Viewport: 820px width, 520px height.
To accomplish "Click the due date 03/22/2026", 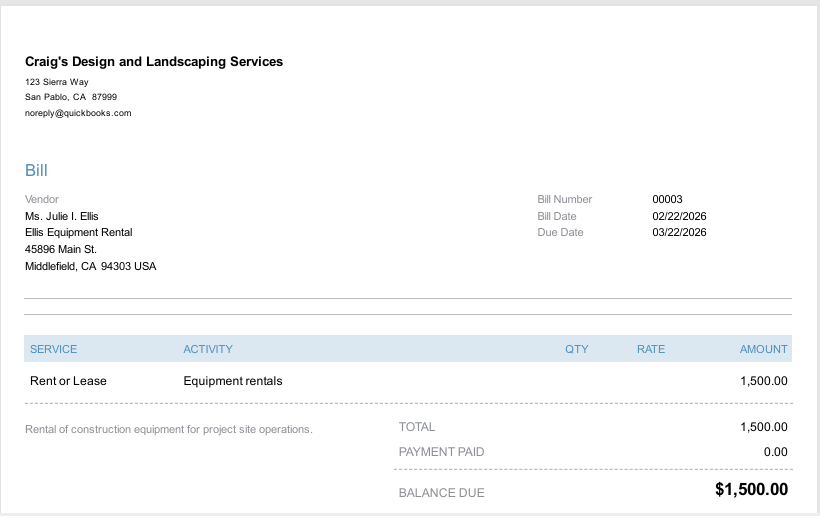I will pos(679,232).
